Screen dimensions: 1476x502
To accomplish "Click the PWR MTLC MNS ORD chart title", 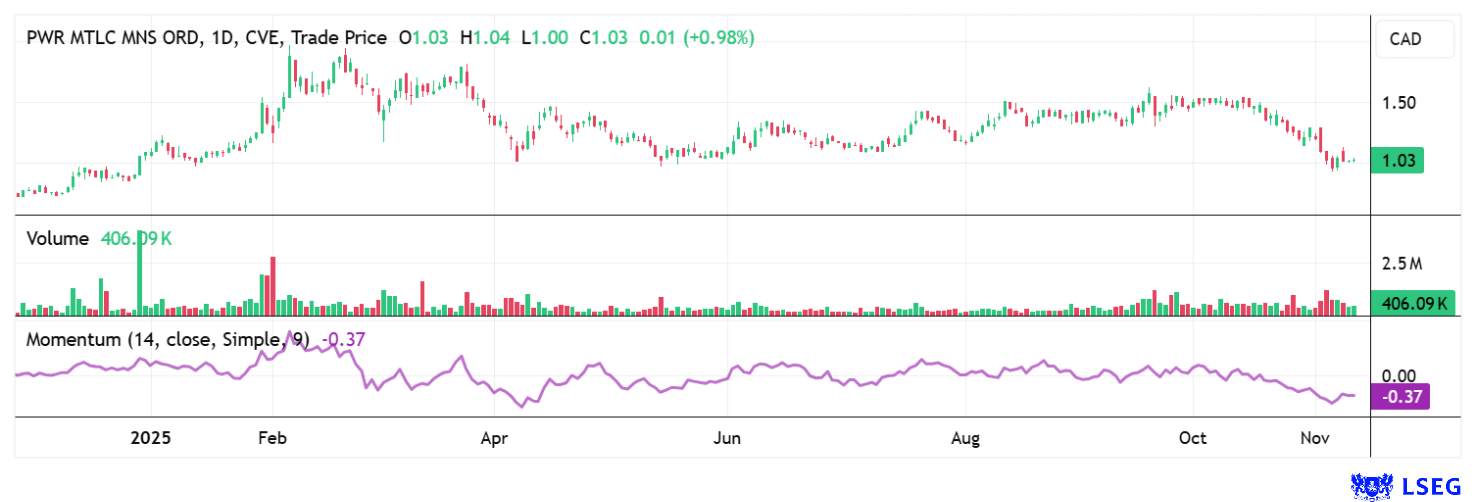I will (x=115, y=38).
